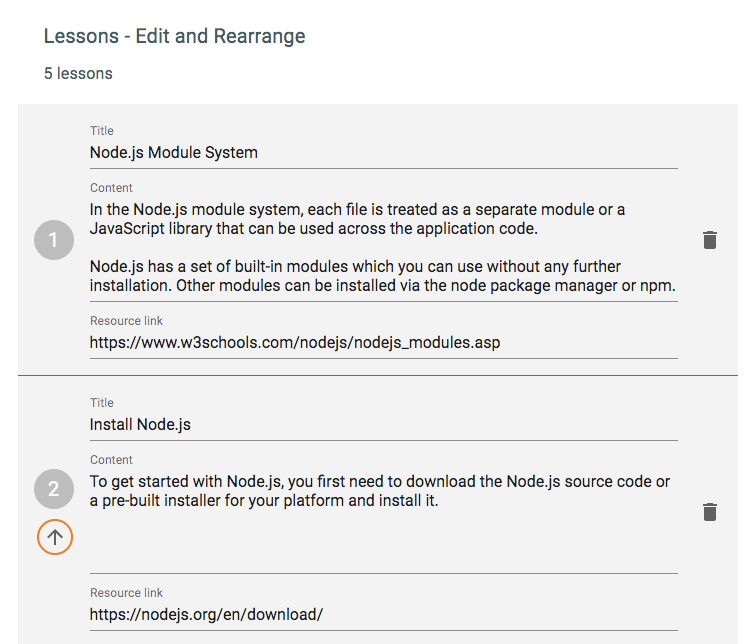Edit the nodejs.org download link field
This screenshot has height=644, width=756.
coord(383,614)
